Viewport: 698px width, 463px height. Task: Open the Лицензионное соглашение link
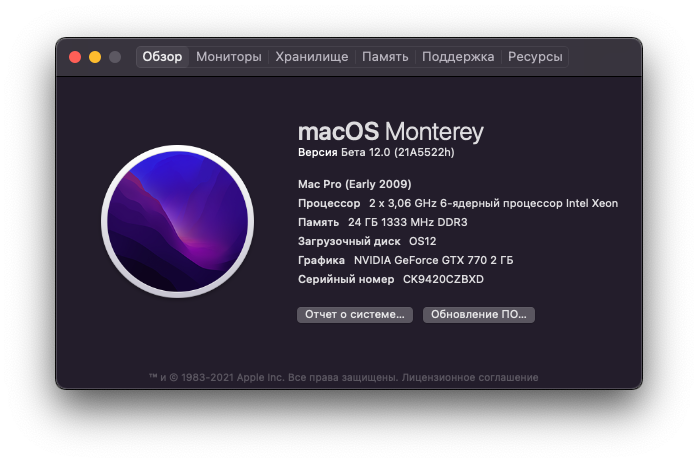point(470,378)
